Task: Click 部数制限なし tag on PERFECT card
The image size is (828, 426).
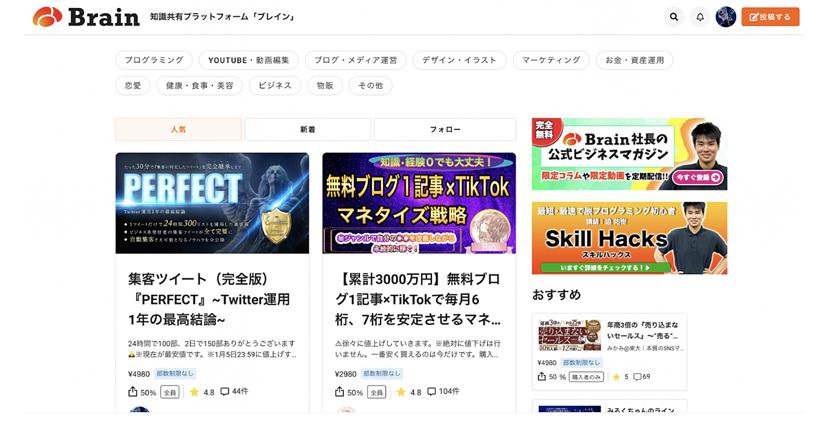Action: [x=175, y=374]
